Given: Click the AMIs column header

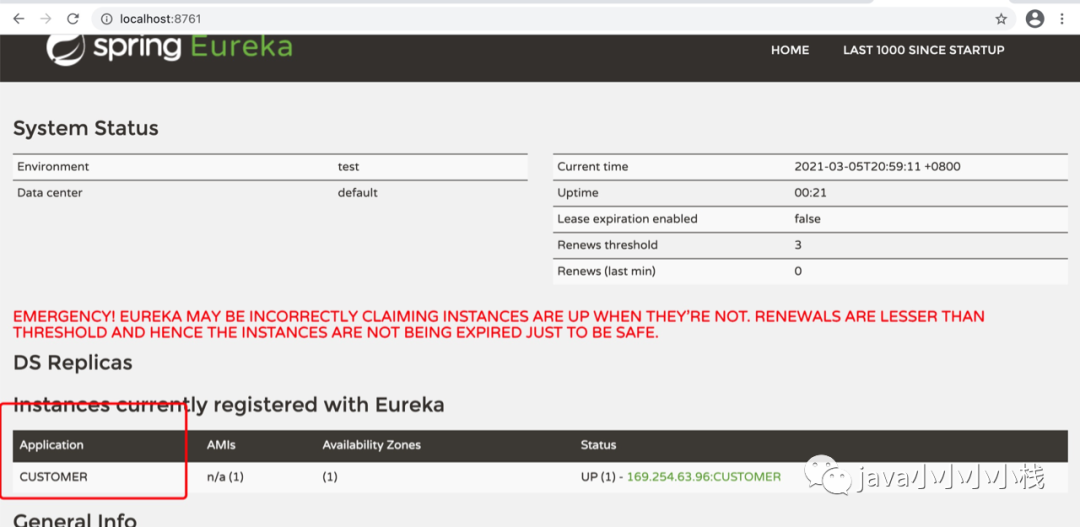Looking at the screenshot, I should 221,445.
